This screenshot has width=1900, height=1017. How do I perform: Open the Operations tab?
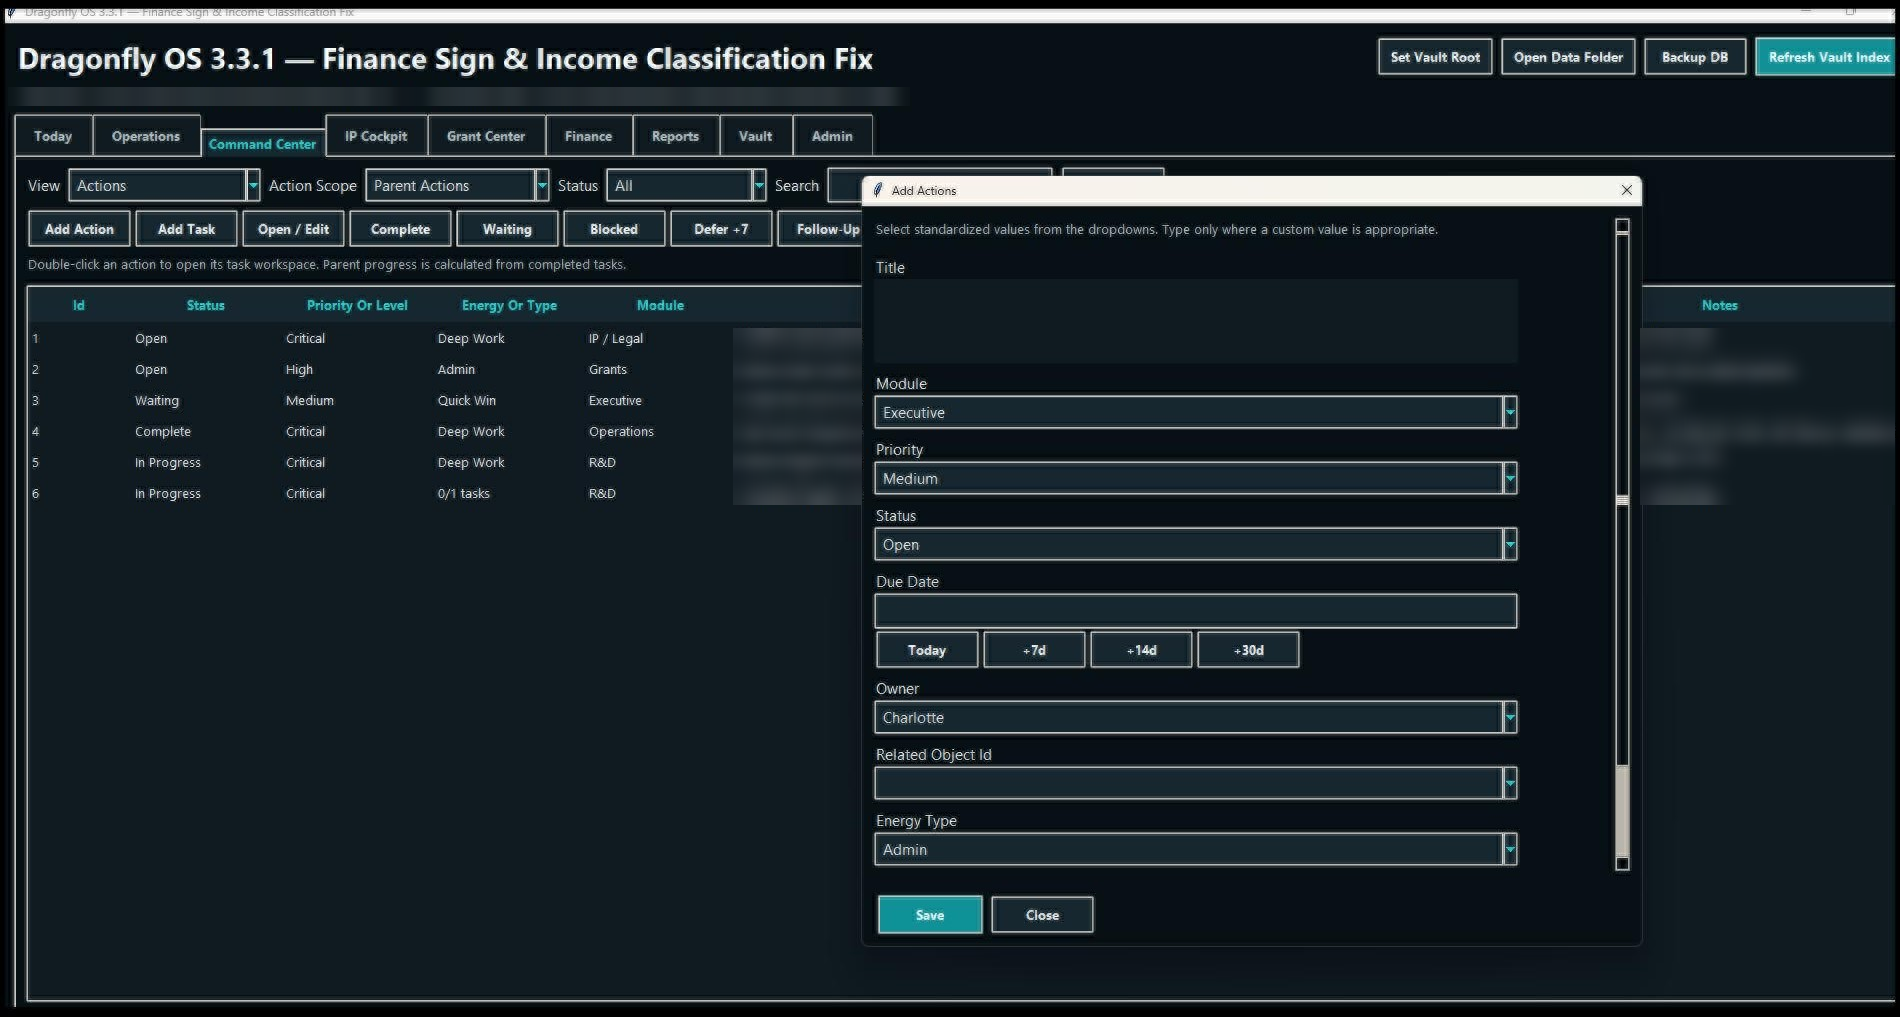(146, 136)
